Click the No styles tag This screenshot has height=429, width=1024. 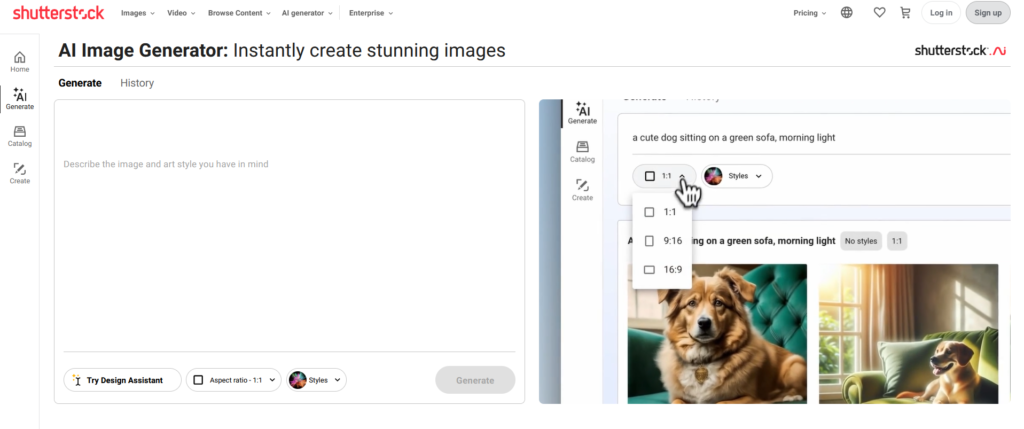861,241
